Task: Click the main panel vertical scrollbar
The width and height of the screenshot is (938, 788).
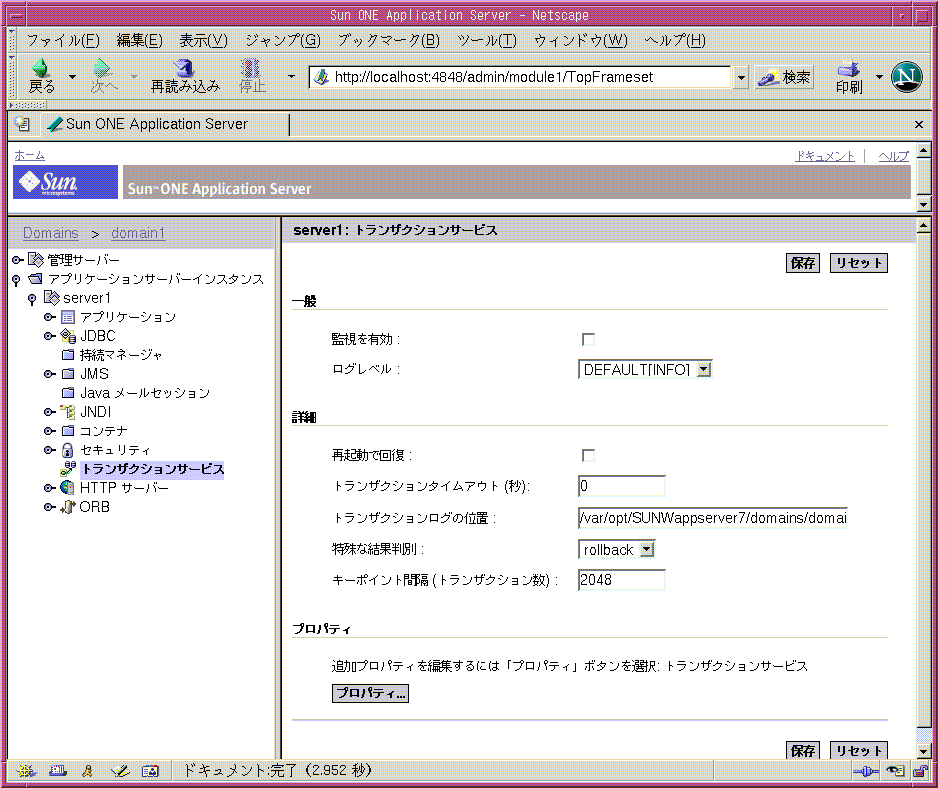Action: (923, 488)
